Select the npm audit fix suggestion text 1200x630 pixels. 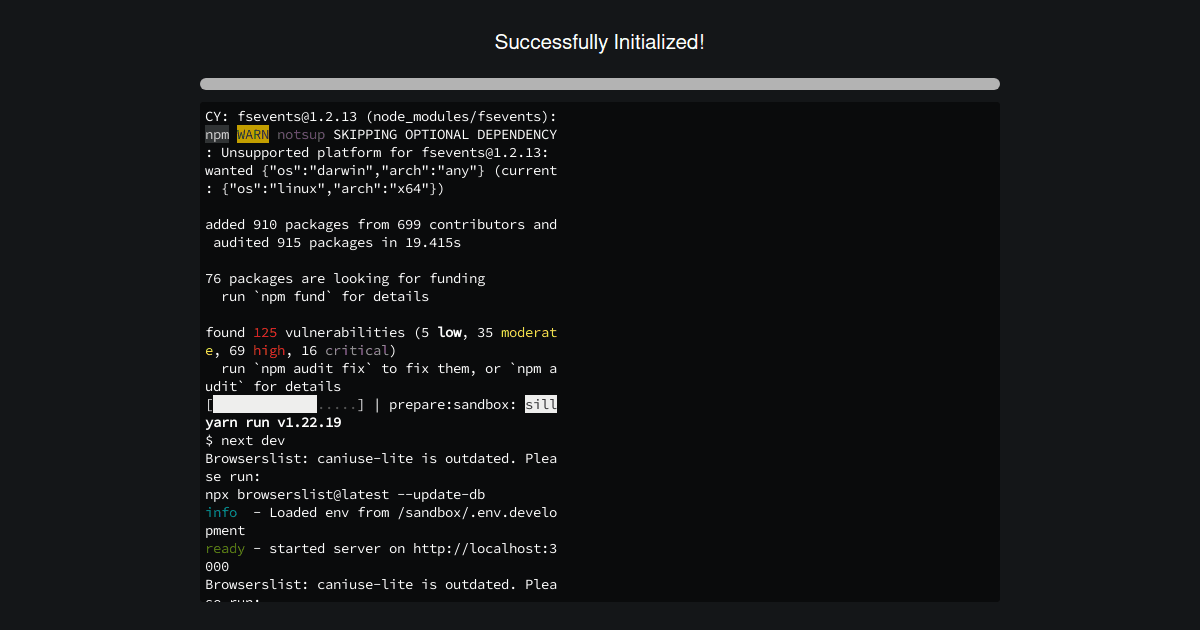pyautogui.click(x=313, y=368)
